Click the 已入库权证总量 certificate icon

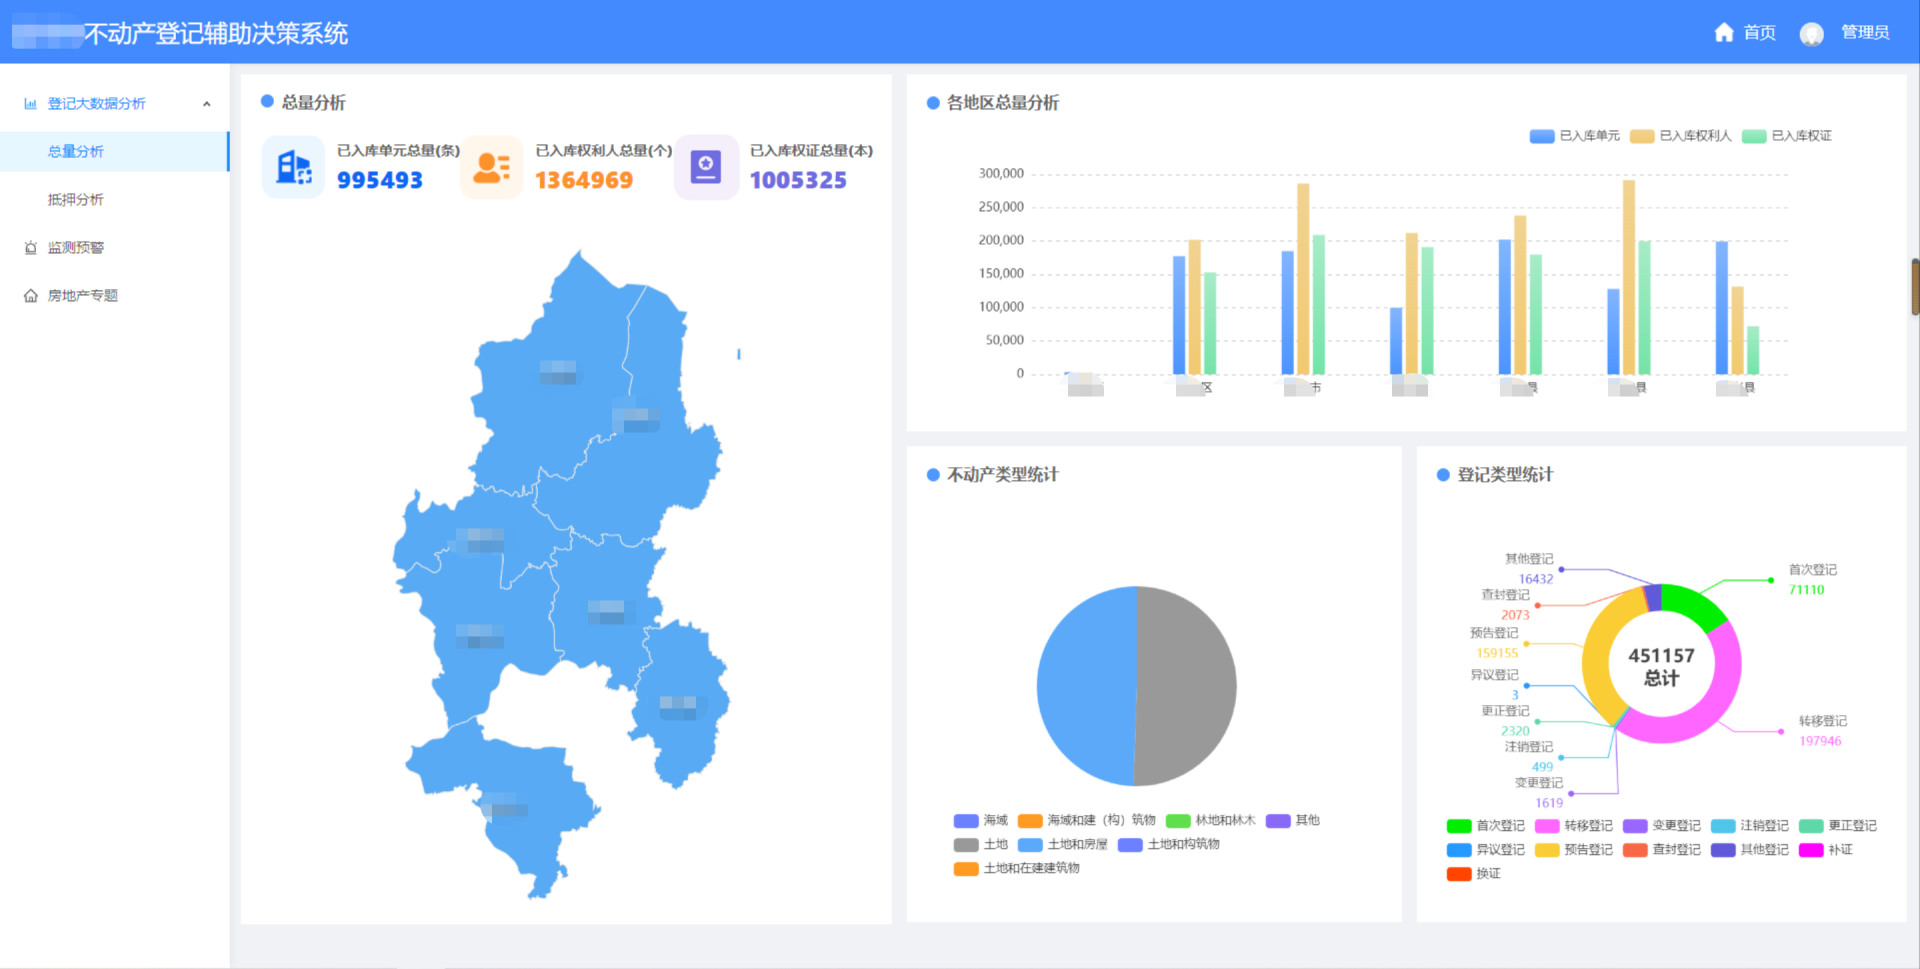[706, 167]
